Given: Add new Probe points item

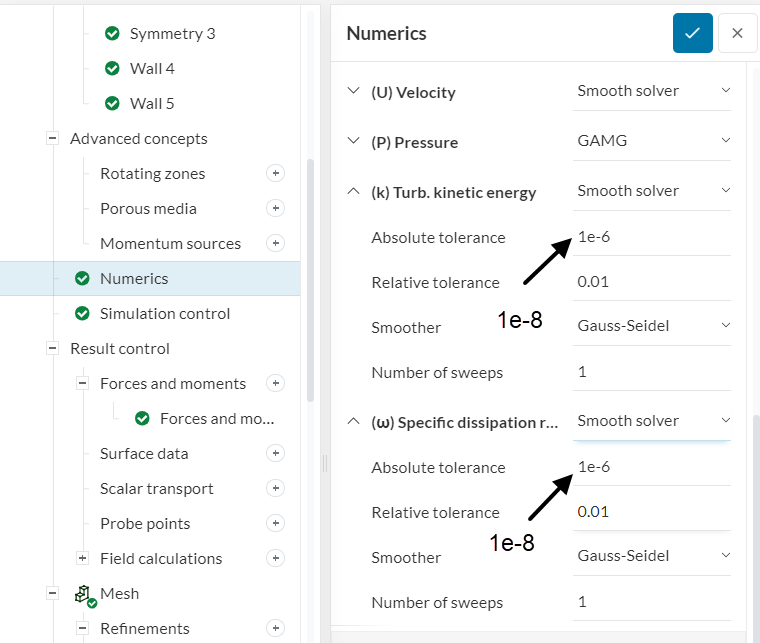Looking at the screenshot, I should [276, 523].
